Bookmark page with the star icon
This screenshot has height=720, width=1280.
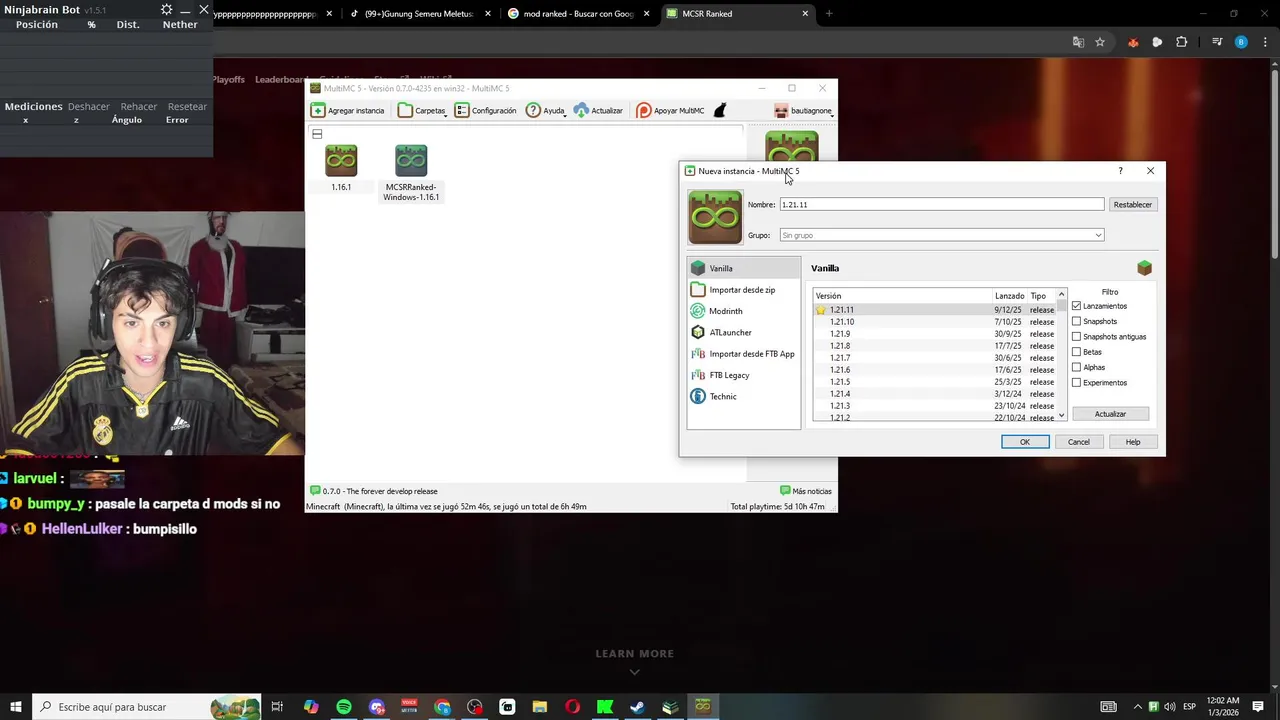coord(1100,42)
